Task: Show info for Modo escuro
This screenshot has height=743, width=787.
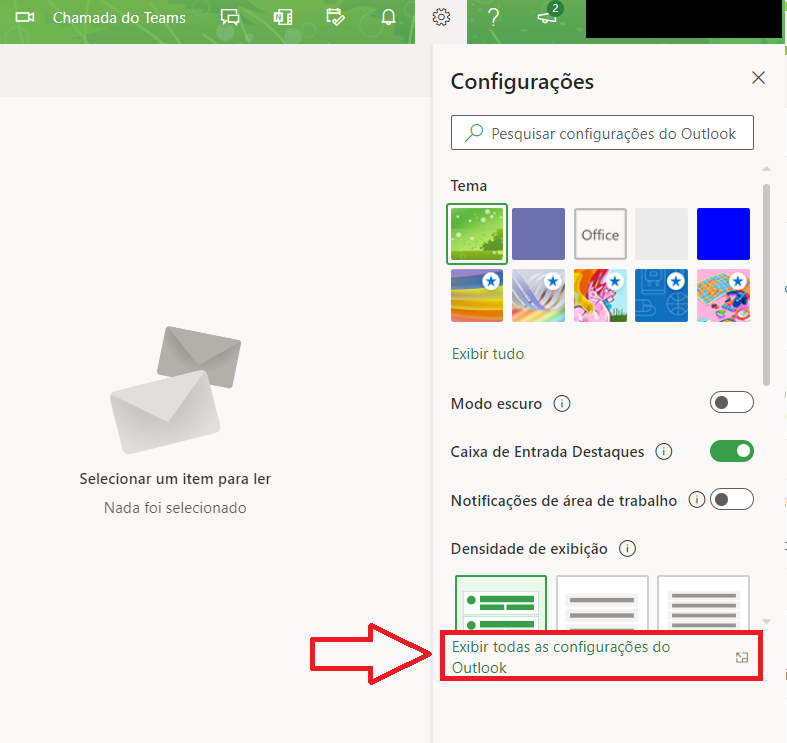Action: [x=562, y=404]
